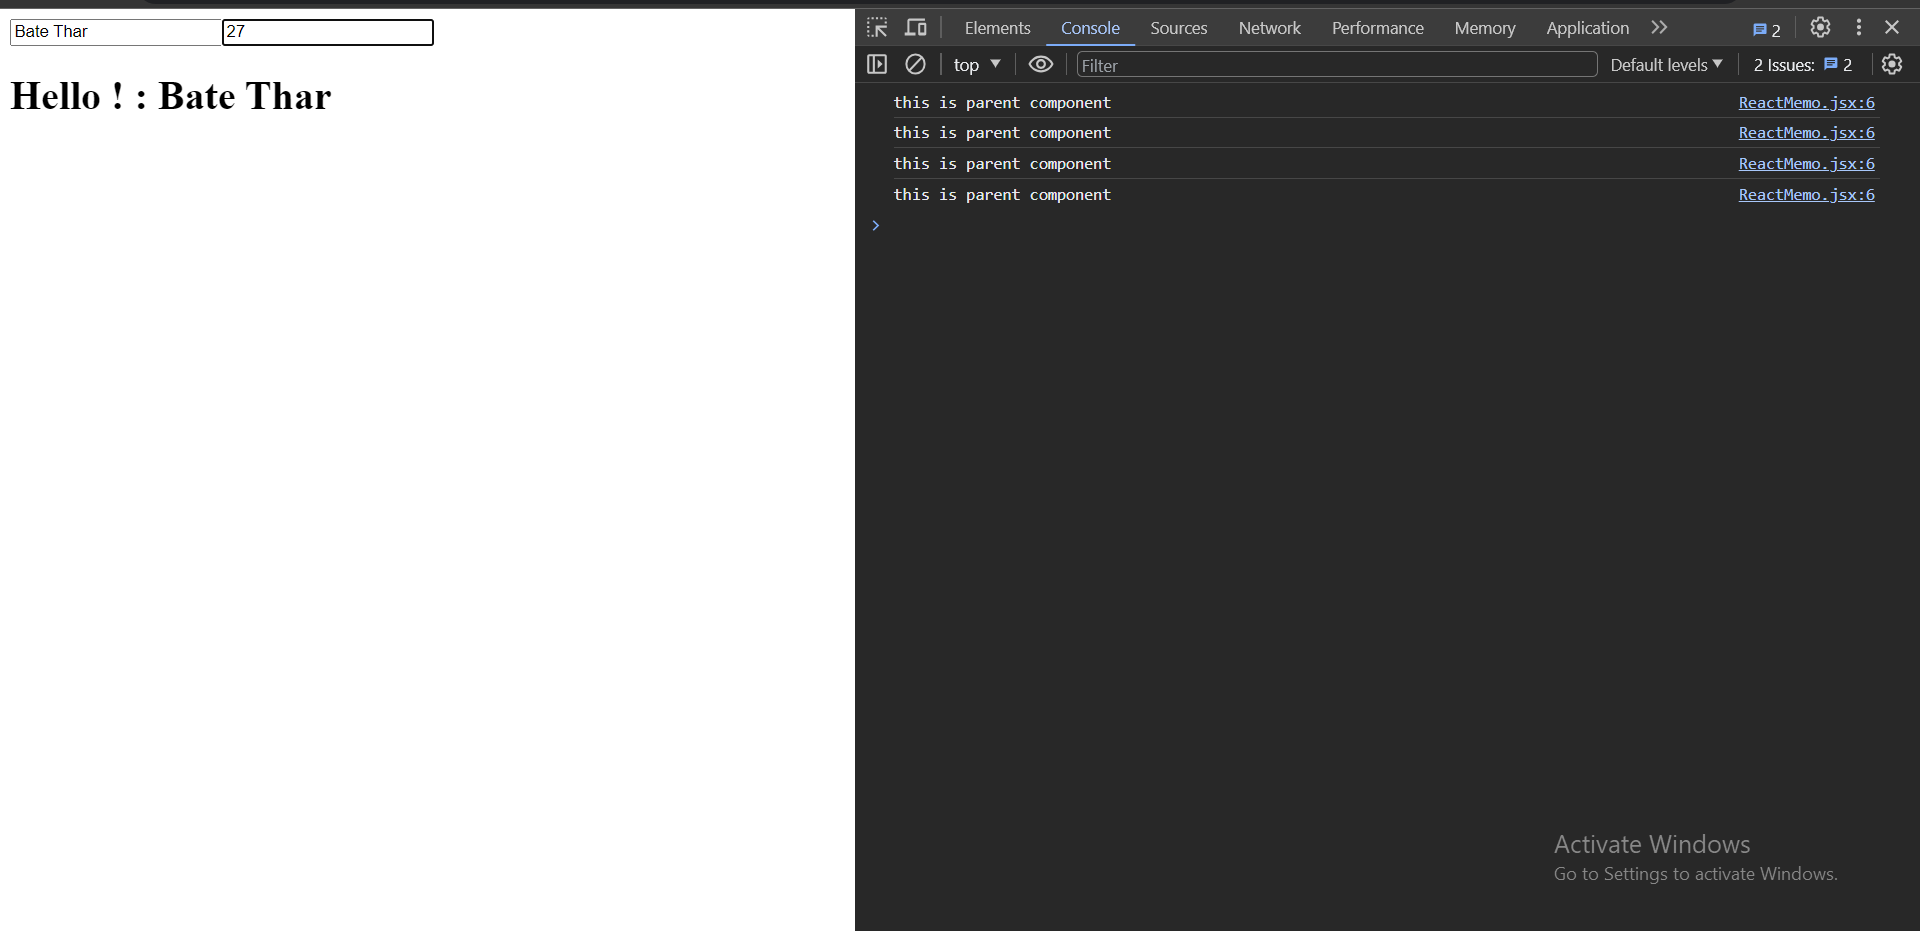The image size is (1920, 931).
Task: Focus the name input containing Bate Thar
Action: 115,32
